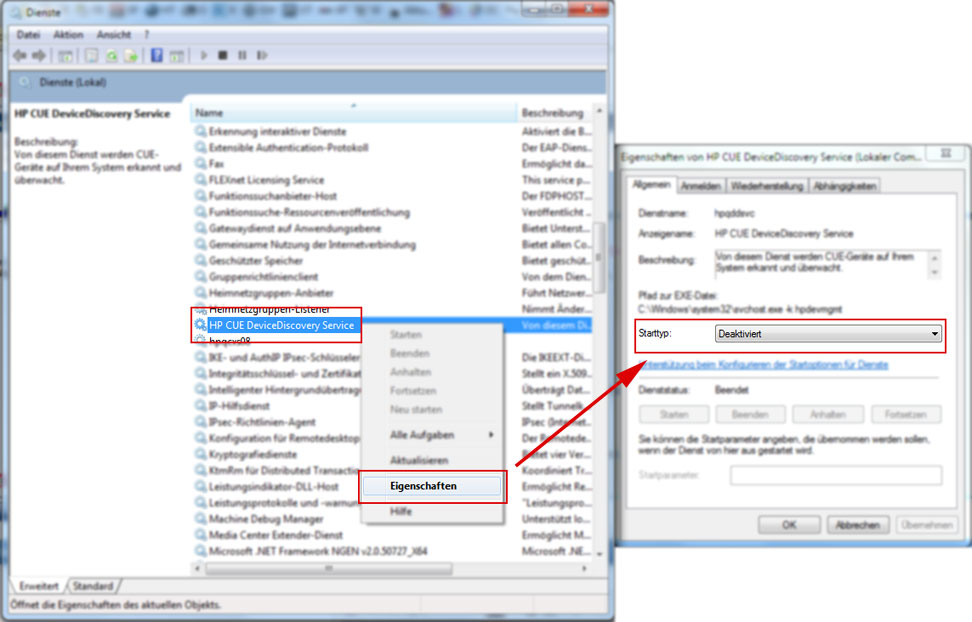Click the gear icon of FLEXnet Licensing Service
The width and height of the screenshot is (972, 622).
pyautogui.click(x=200, y=179)
